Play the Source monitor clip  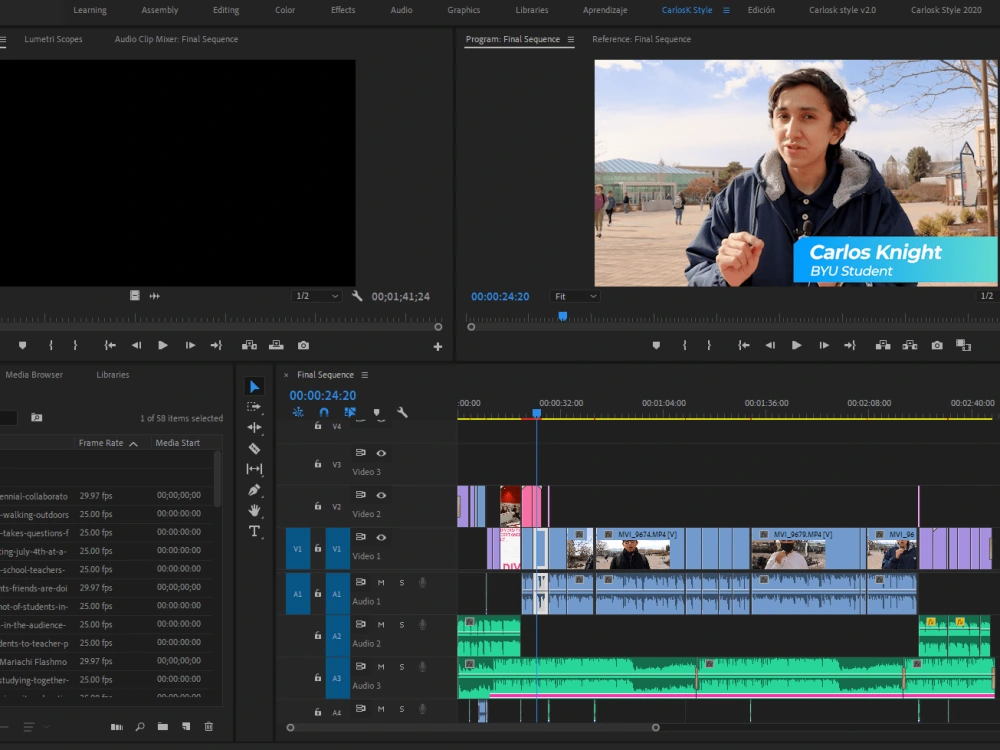coord(163,345)
